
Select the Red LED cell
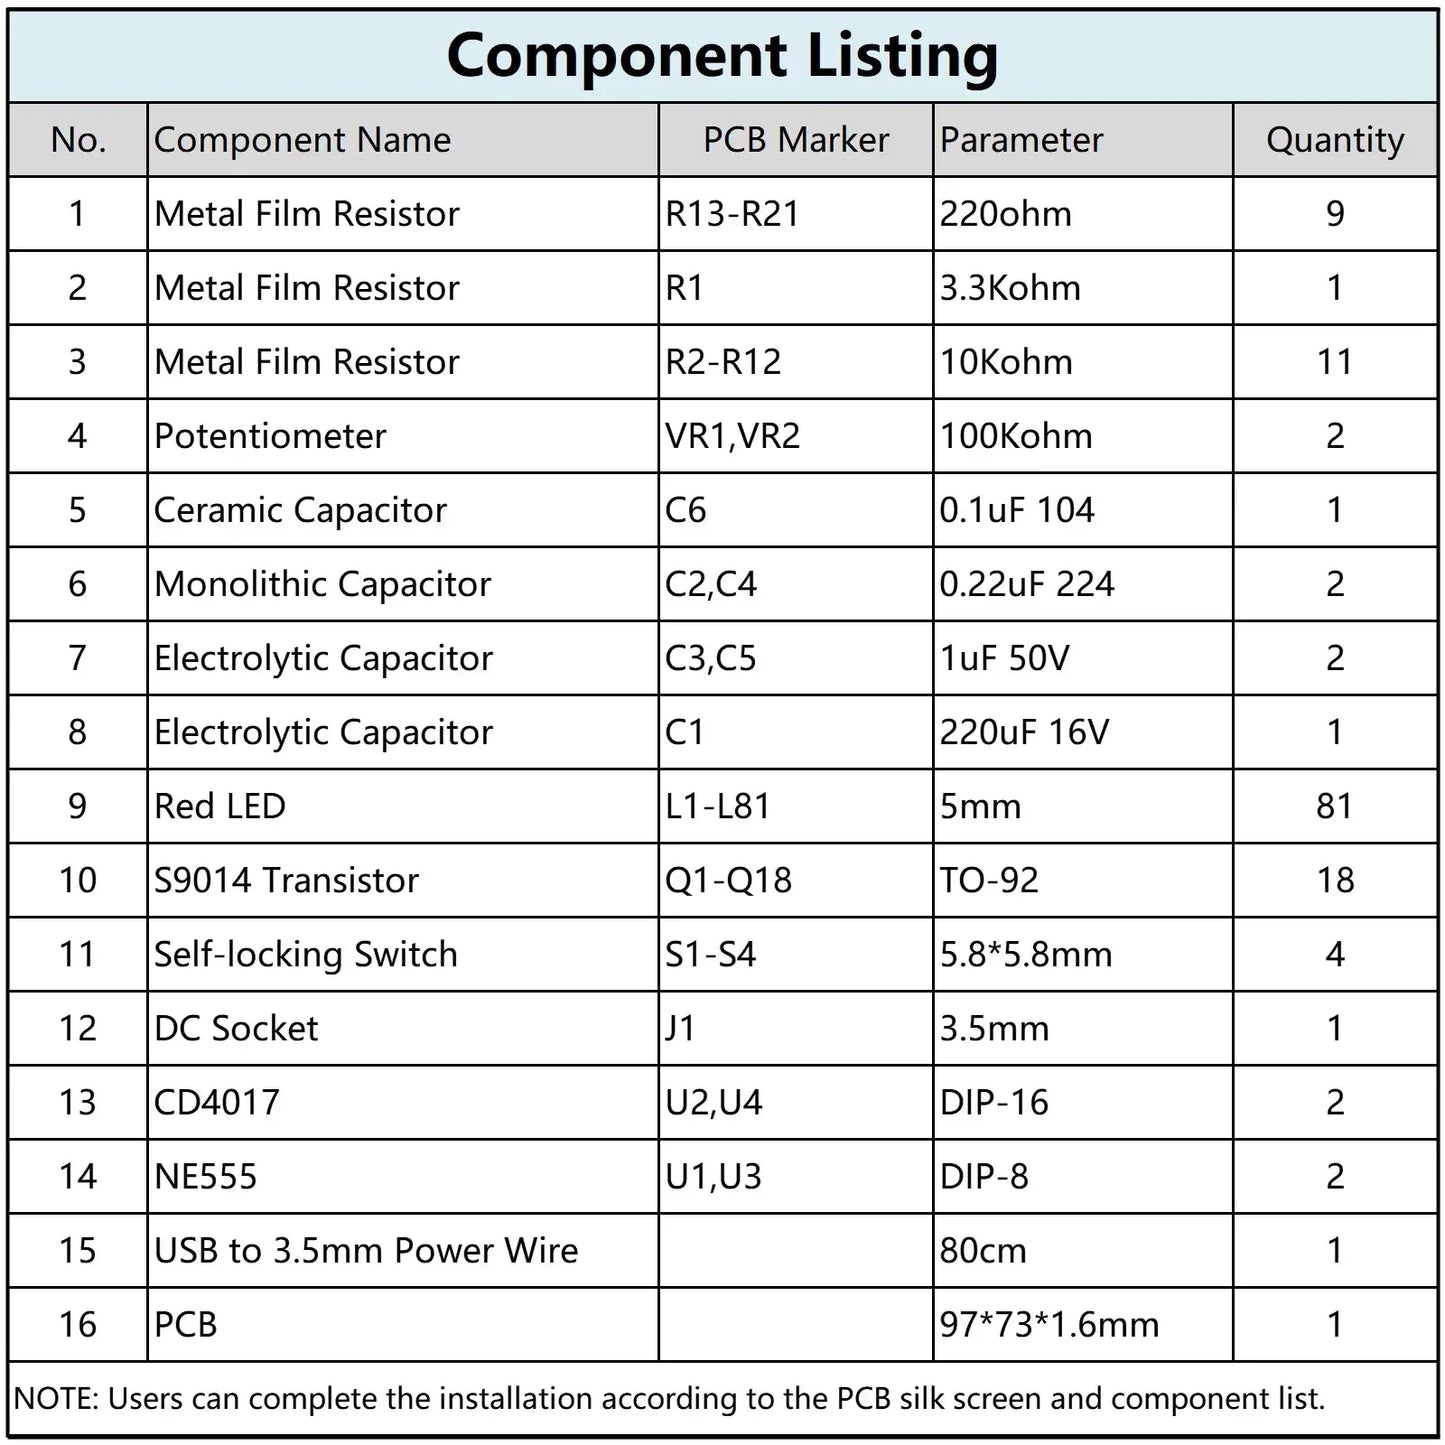(220, 806)
